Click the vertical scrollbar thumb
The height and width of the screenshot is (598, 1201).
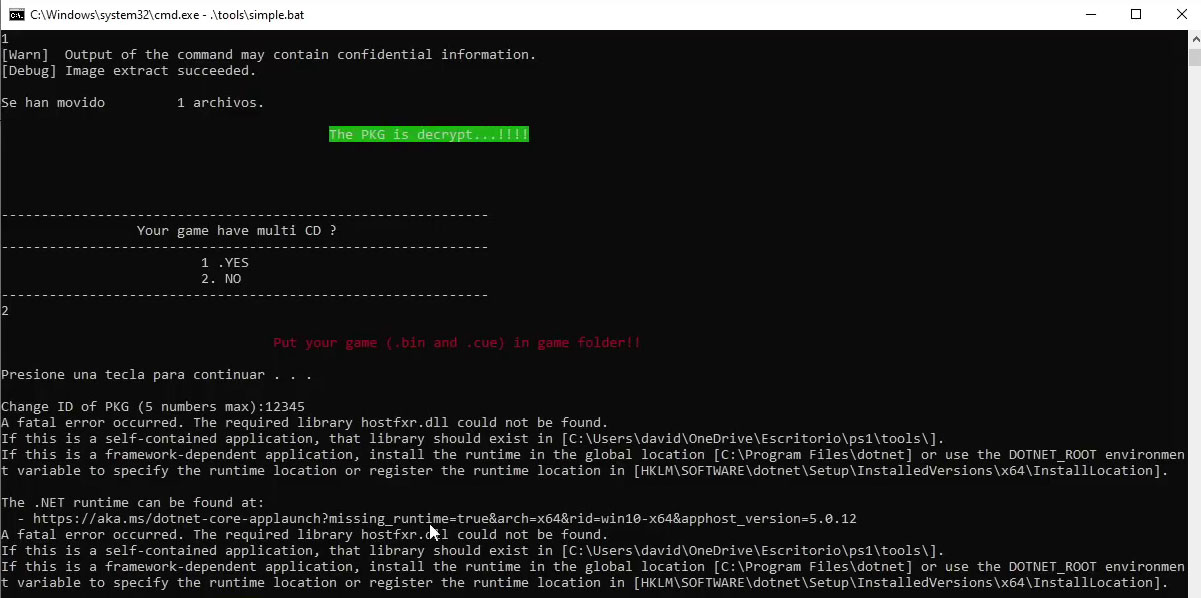(x=1193, y=56)
